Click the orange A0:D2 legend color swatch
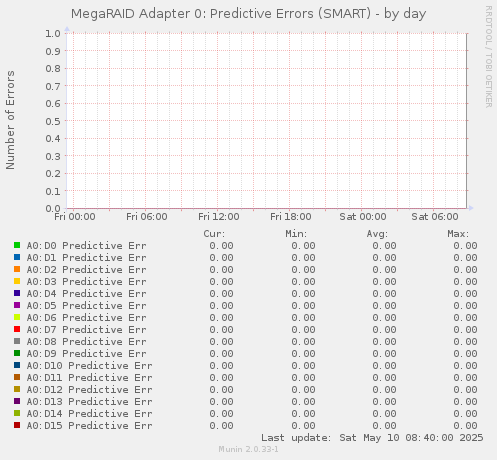The height and width of the screenshot is (460, 497). coord(17,269)
